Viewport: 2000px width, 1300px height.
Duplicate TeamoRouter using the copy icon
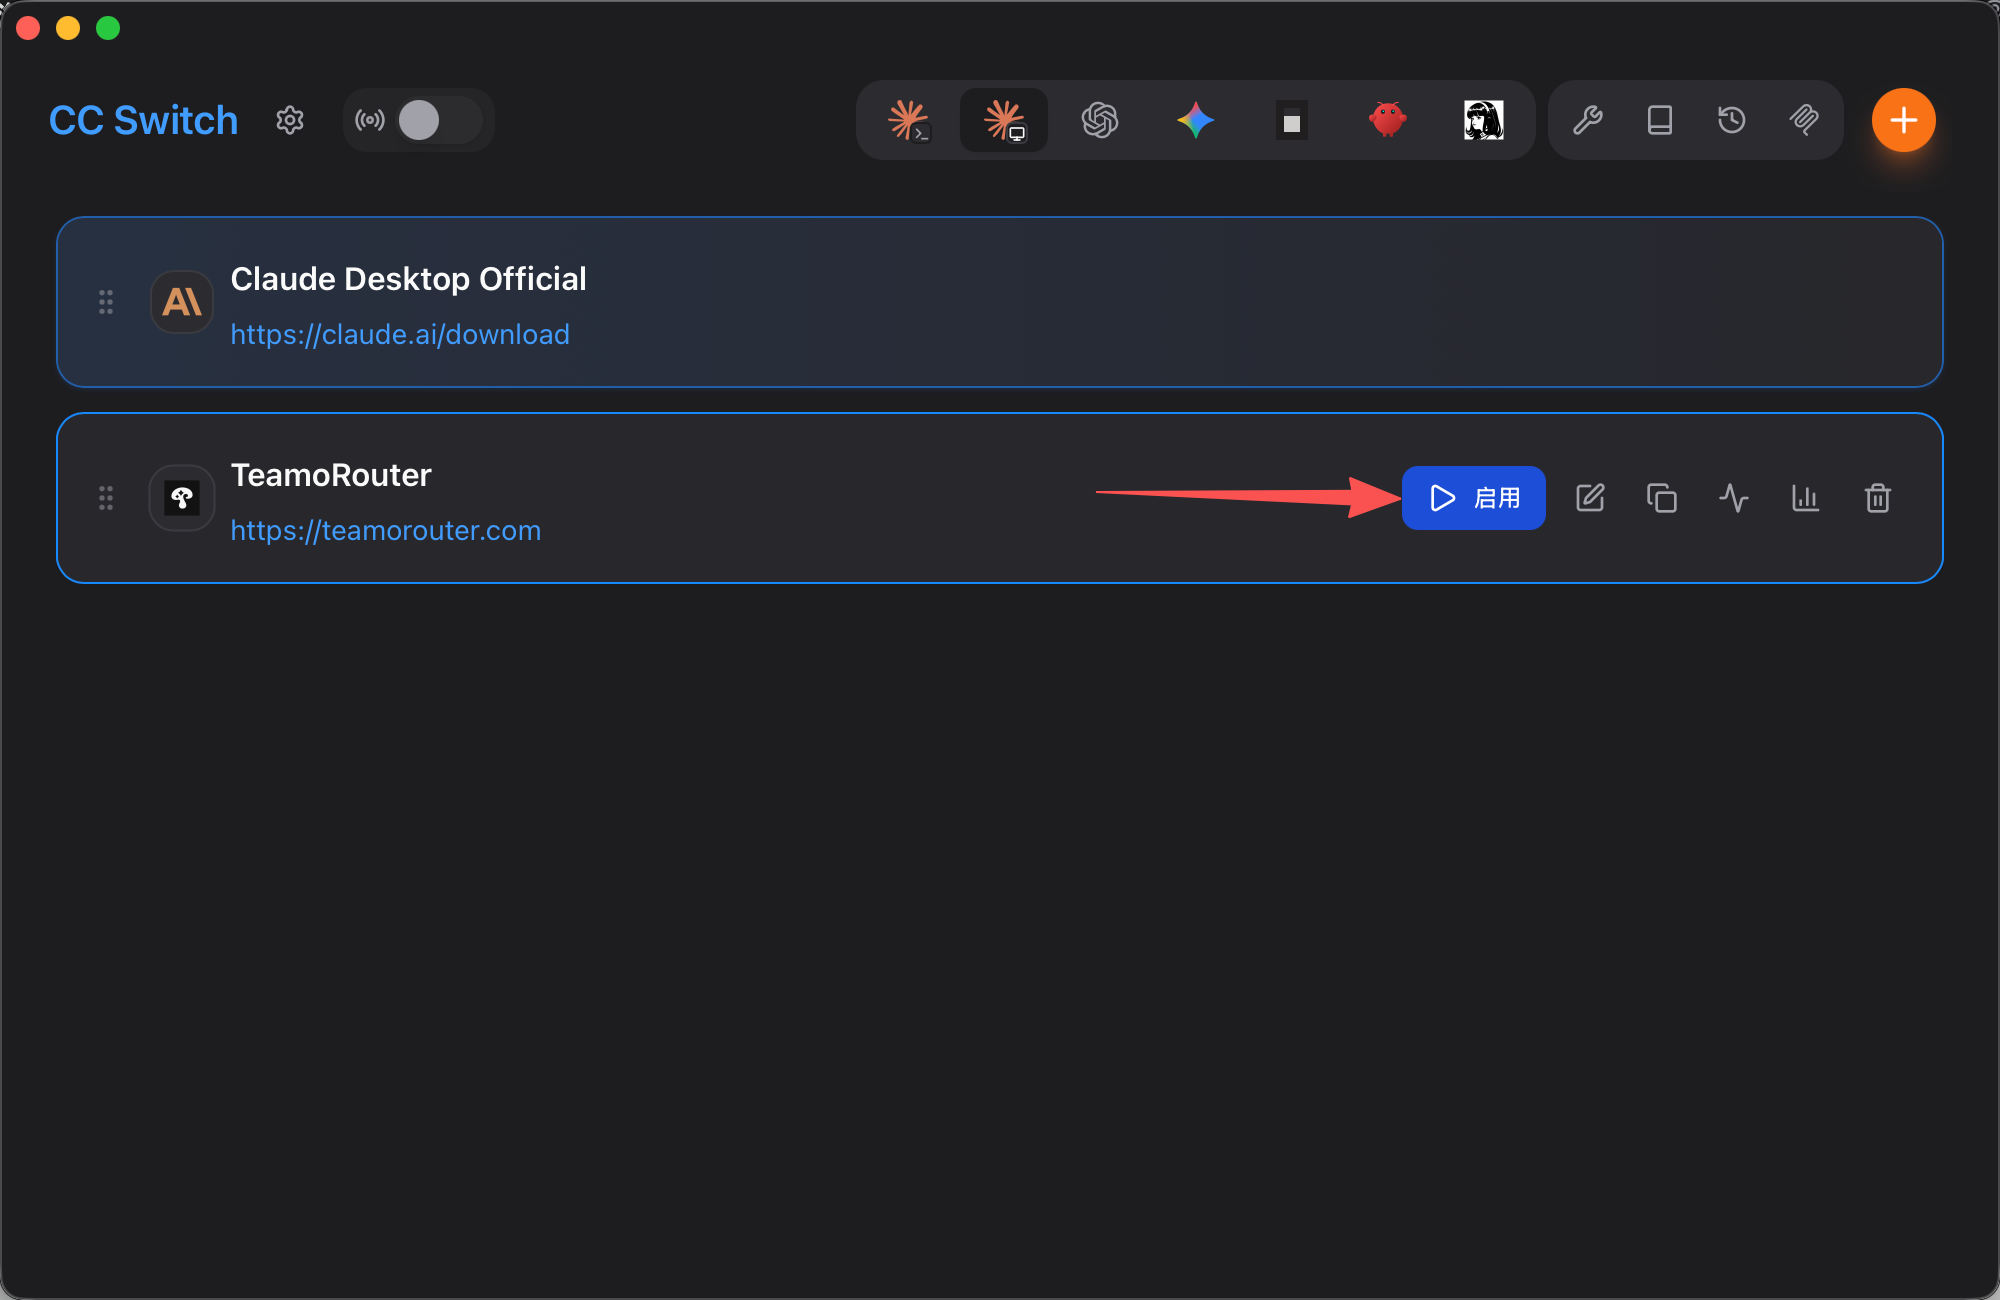pos(1662,498)
